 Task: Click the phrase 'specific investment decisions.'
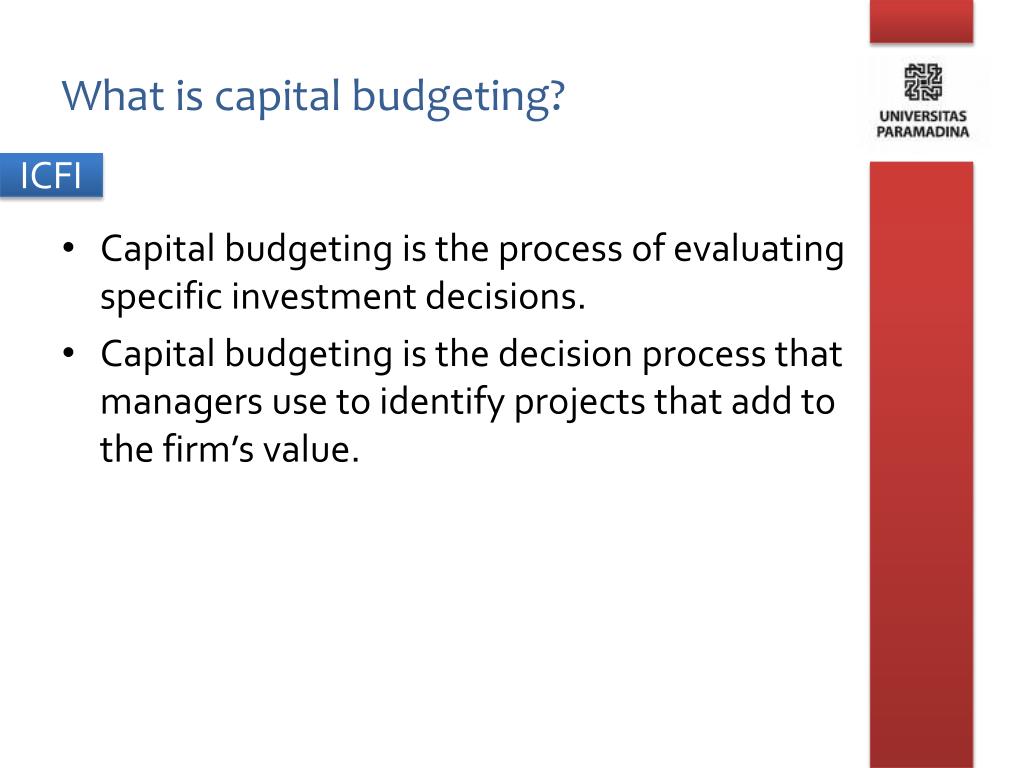point(343,298)
